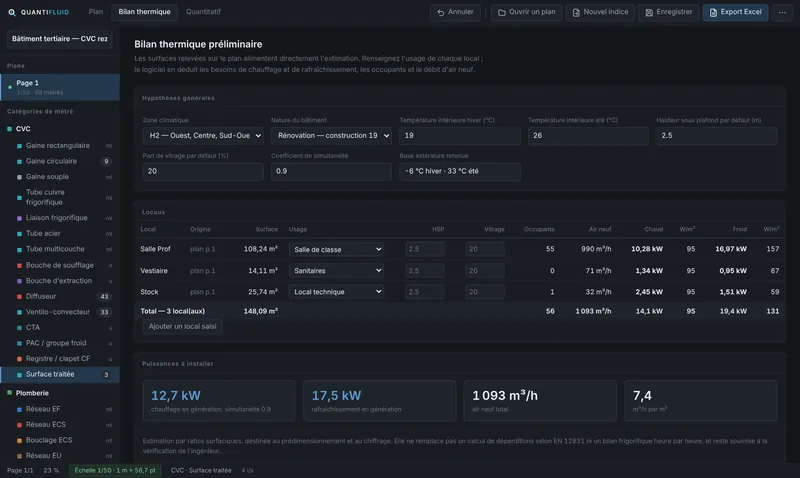Click the Échelle 1/50 status bar badge
The height and width of the screenshot is (478, 800).
tap(115, 470)
